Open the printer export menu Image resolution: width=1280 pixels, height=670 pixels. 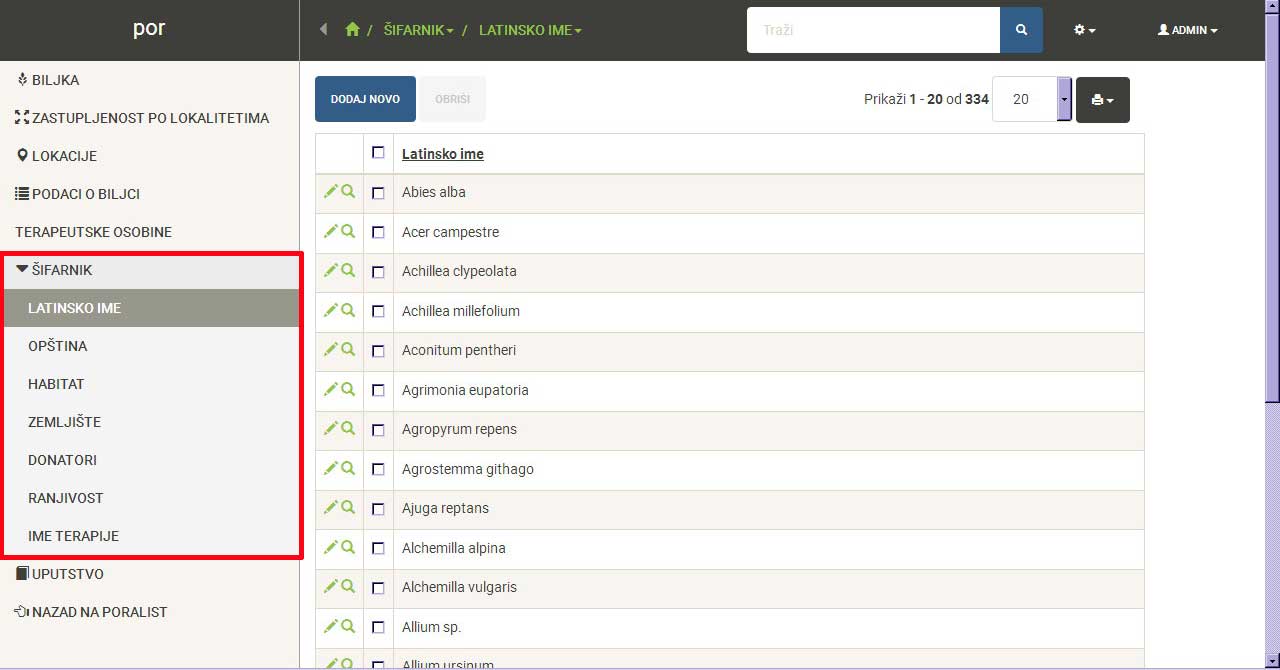1102,100
